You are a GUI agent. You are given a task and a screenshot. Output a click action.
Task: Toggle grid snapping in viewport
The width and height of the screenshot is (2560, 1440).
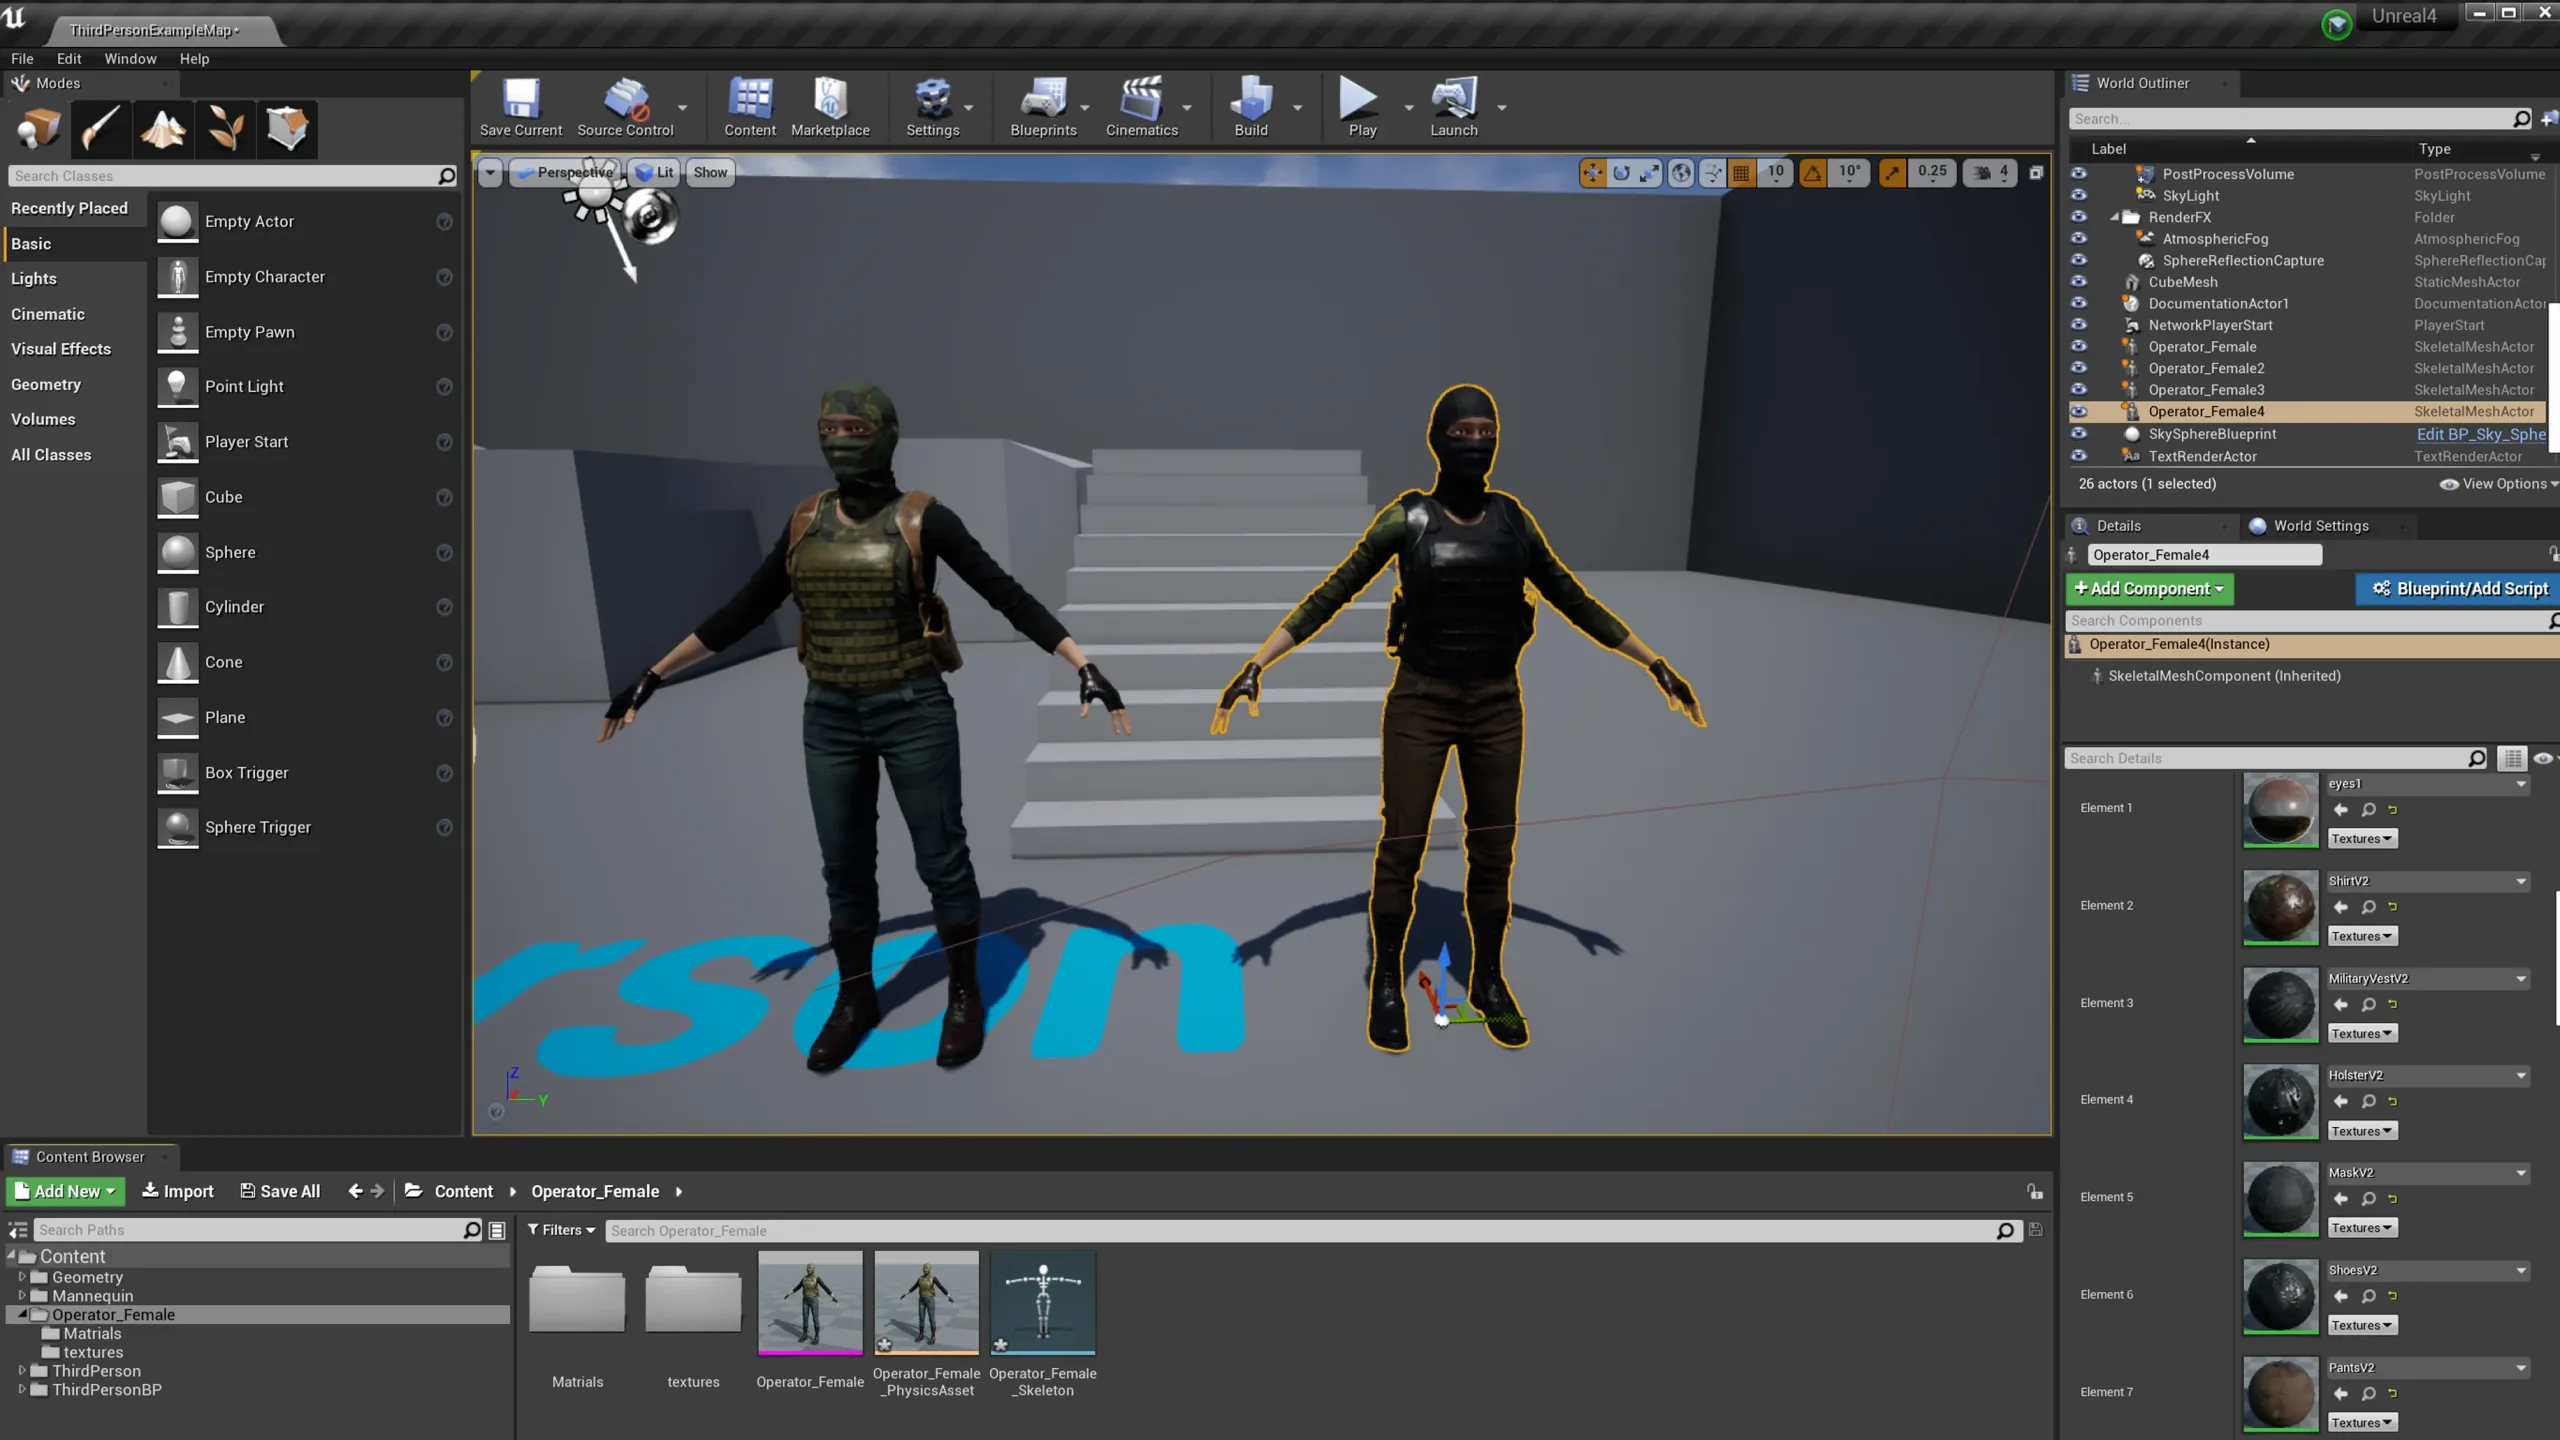(x=1741, y=173)
